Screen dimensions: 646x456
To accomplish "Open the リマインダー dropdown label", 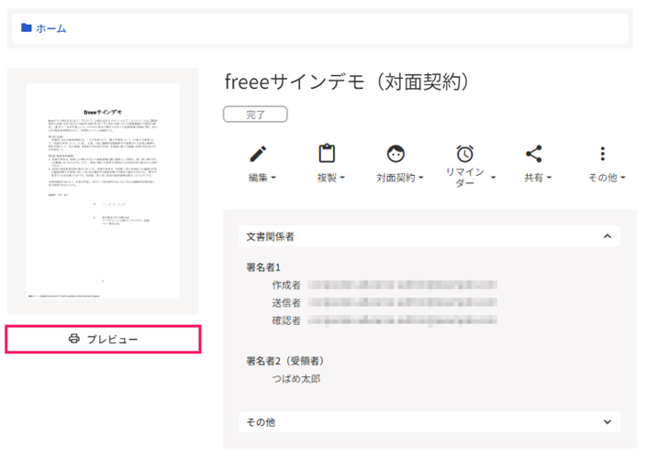I will tap(470, 178).
